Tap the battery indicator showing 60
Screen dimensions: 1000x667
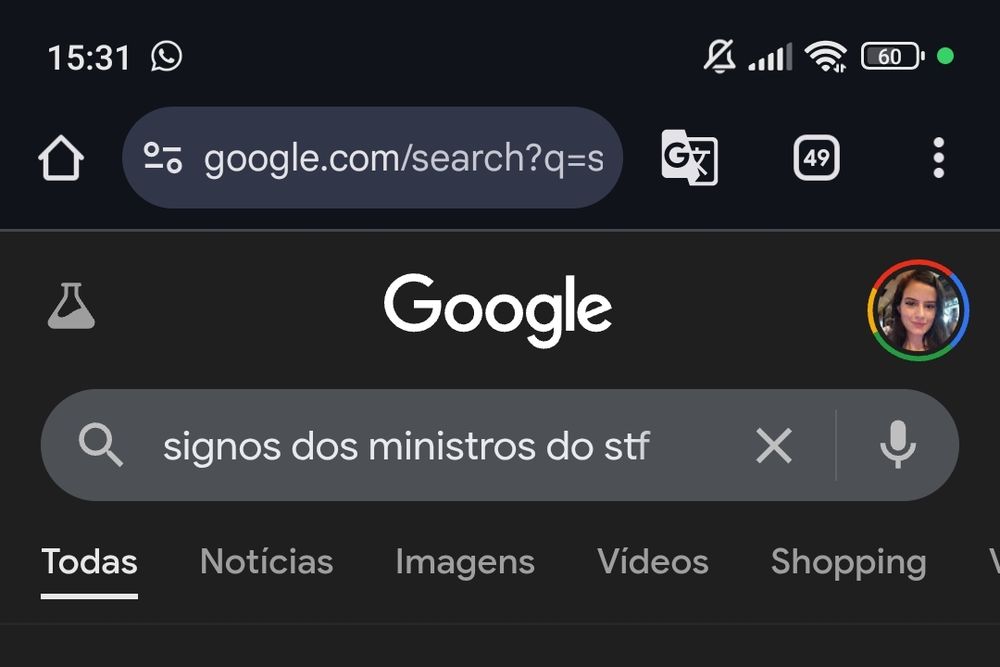tap(888, 56)
